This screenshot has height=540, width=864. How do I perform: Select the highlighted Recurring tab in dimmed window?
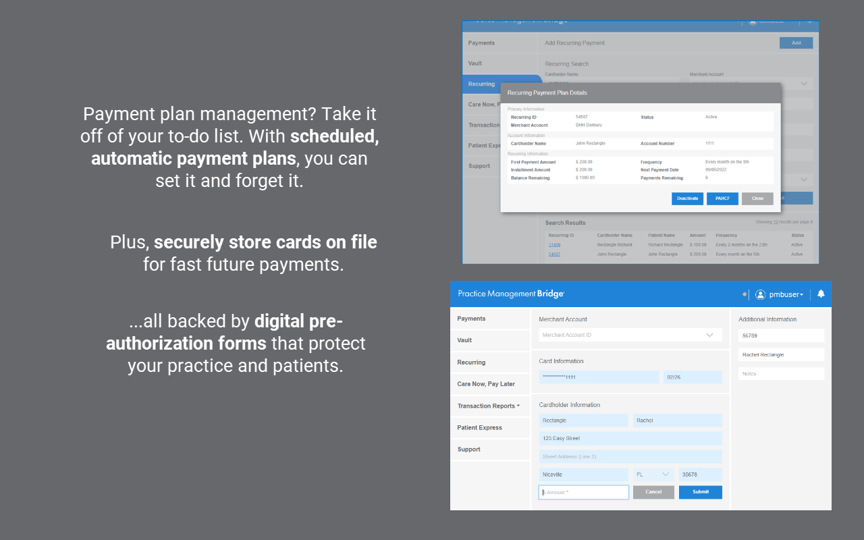pos(501,84)
